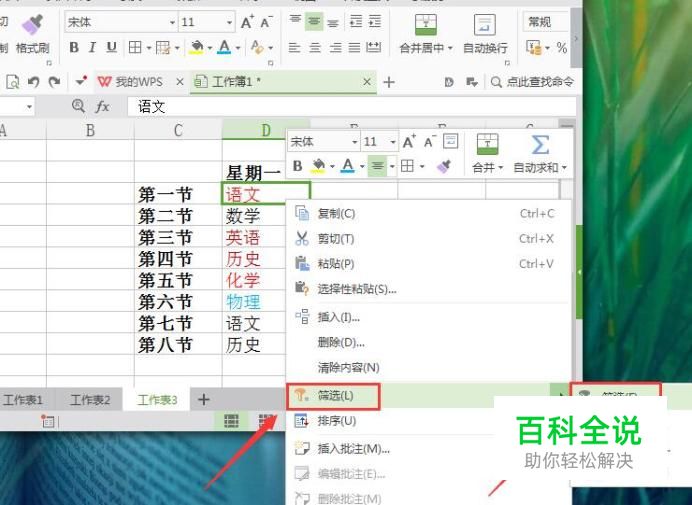Click decrease indent icon in ribbon
The height and width of the screenshot is (505, 692).
[356, 21]
